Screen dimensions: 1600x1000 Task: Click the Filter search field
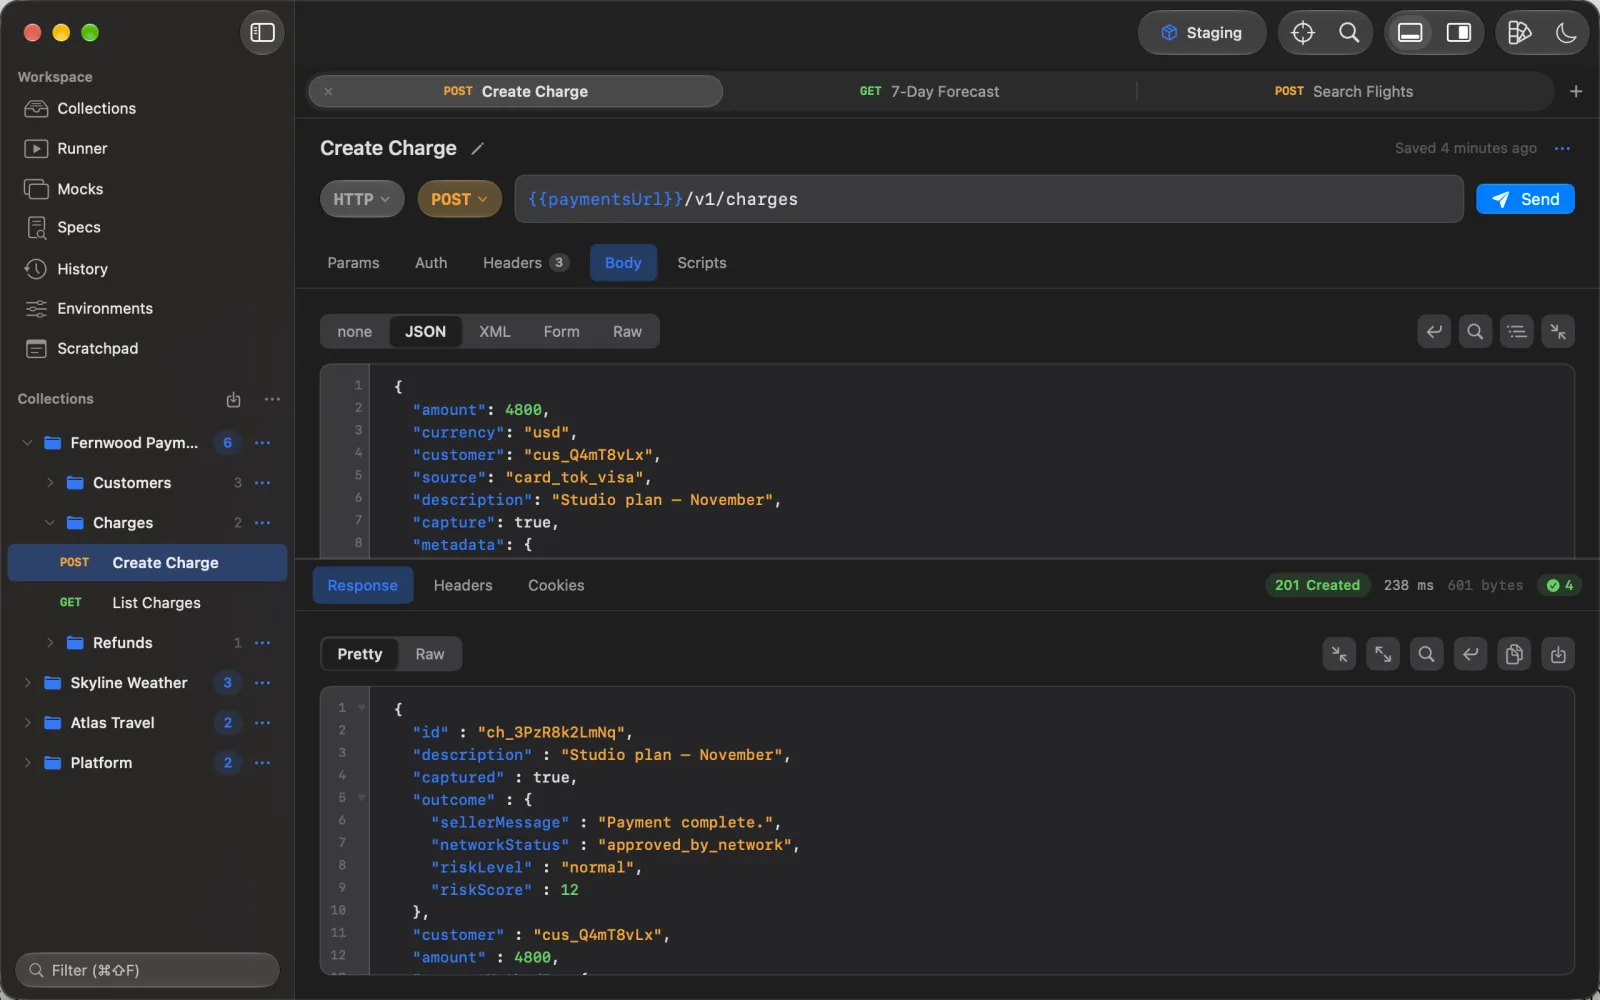click(147, 970)
